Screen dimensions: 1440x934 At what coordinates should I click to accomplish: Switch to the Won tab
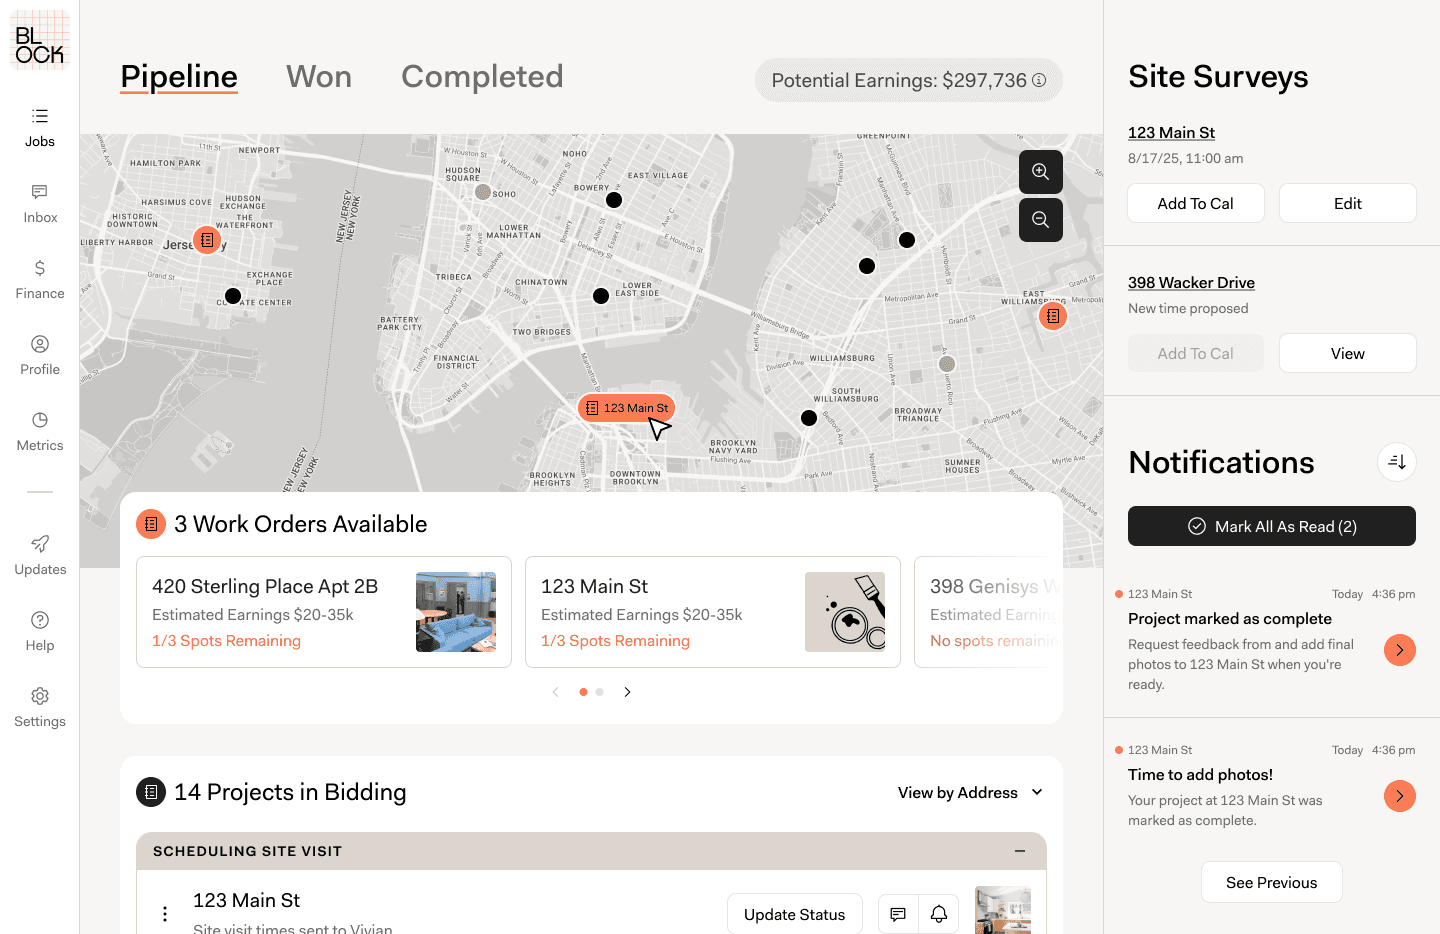[319, 77]
